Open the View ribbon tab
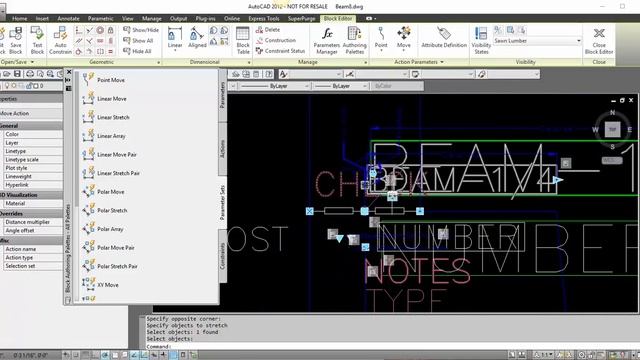Image resolution: width=640 pixels, height=360 pixels. click(x=127, y=18)
